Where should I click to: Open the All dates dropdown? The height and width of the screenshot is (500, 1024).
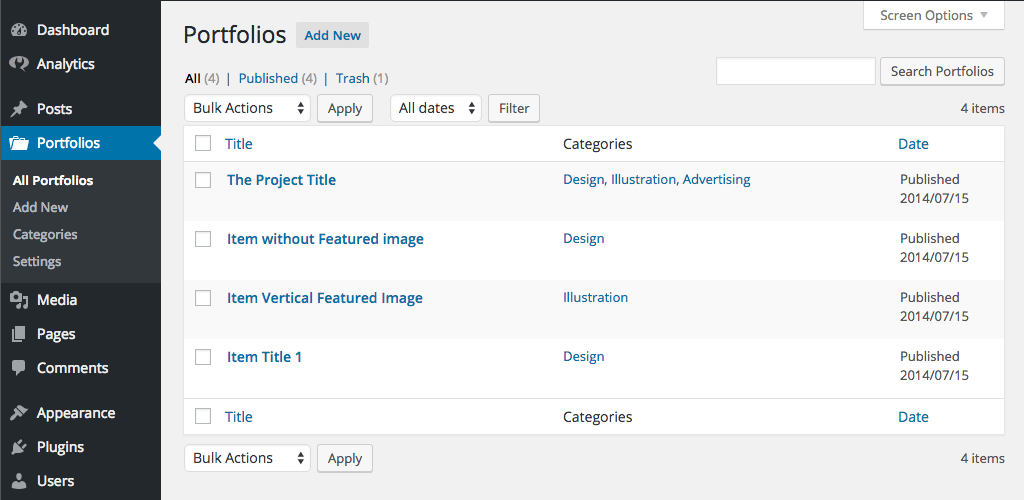436,108
